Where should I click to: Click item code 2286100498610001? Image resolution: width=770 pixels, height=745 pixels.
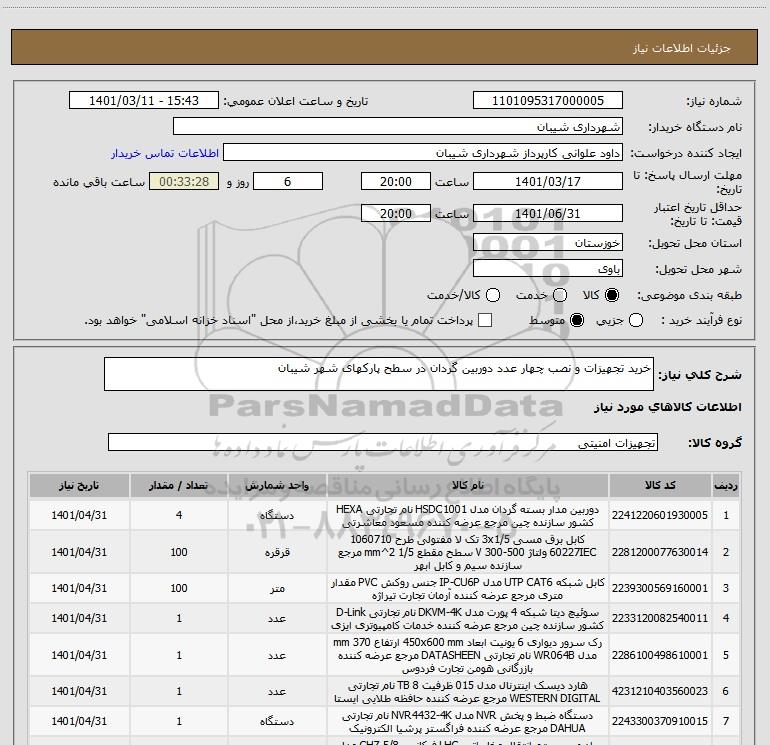coord(660,655)
